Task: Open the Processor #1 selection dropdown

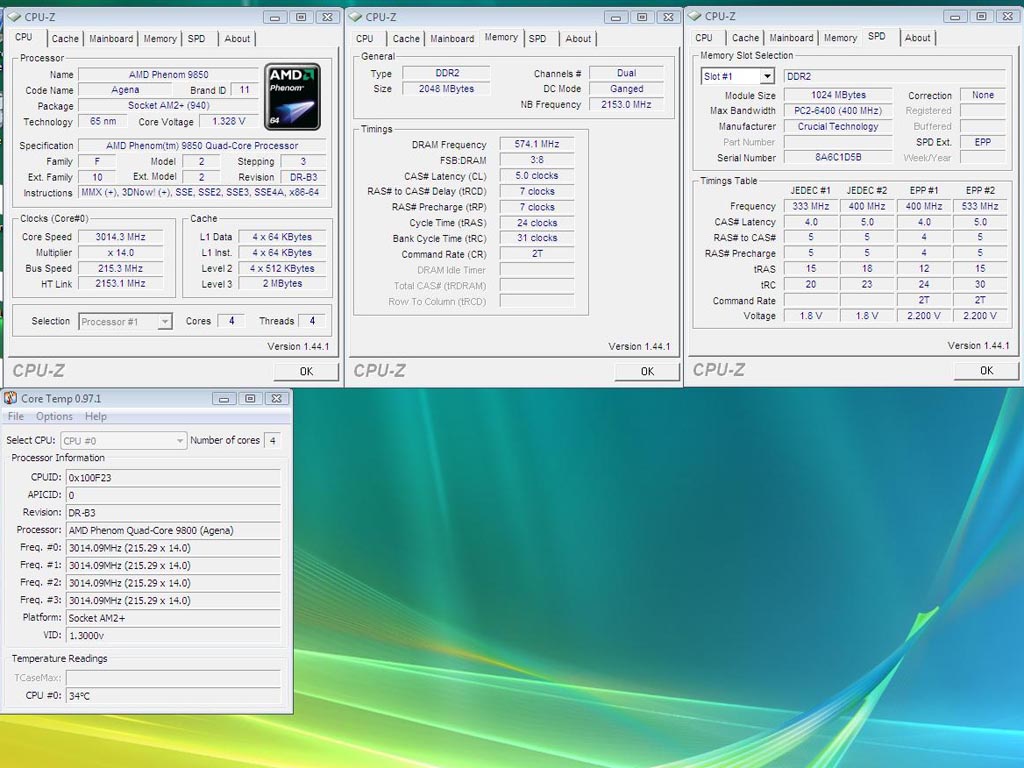Action: (165, 321)
